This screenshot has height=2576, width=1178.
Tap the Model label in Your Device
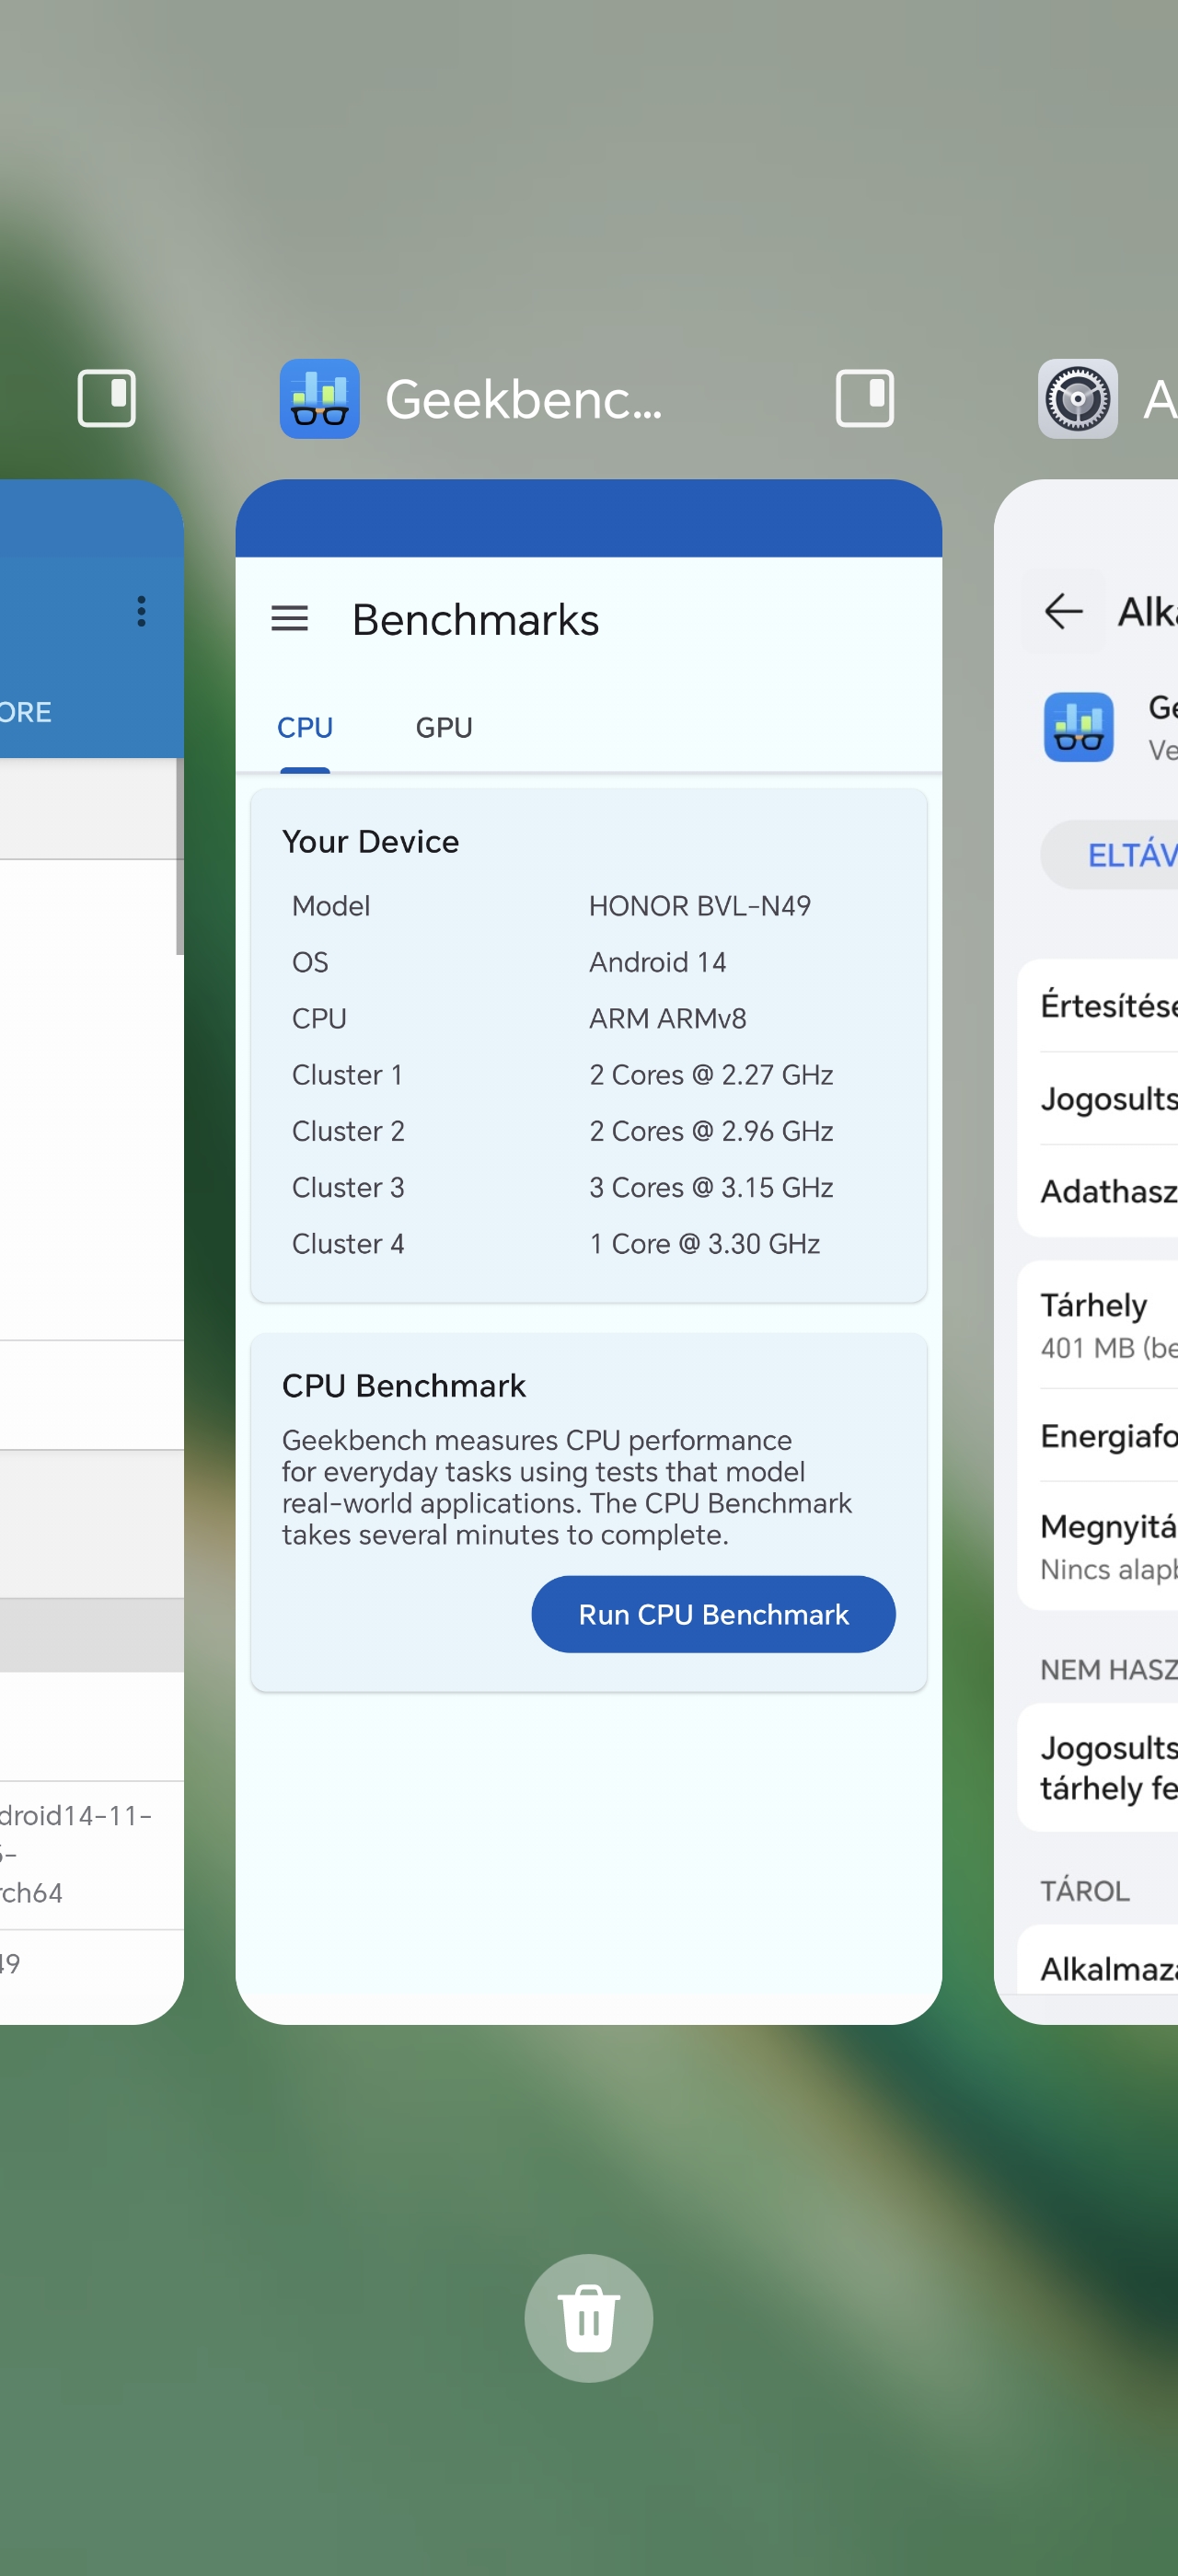[x=330, y=905]
